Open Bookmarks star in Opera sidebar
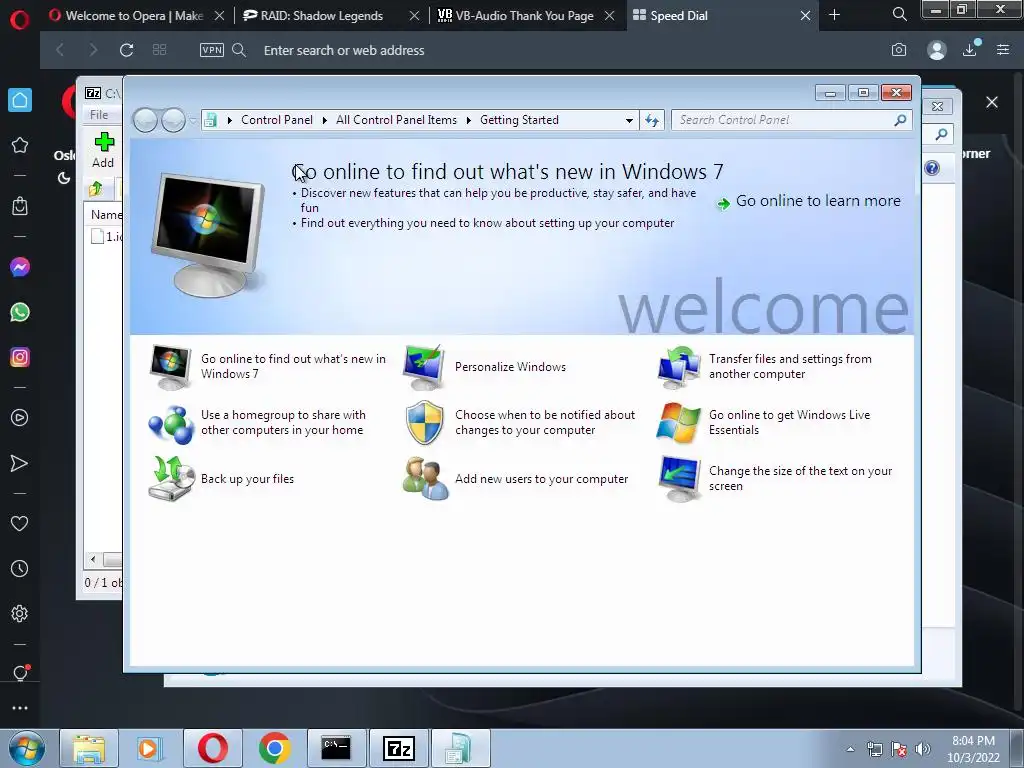 tap(20, 145)
